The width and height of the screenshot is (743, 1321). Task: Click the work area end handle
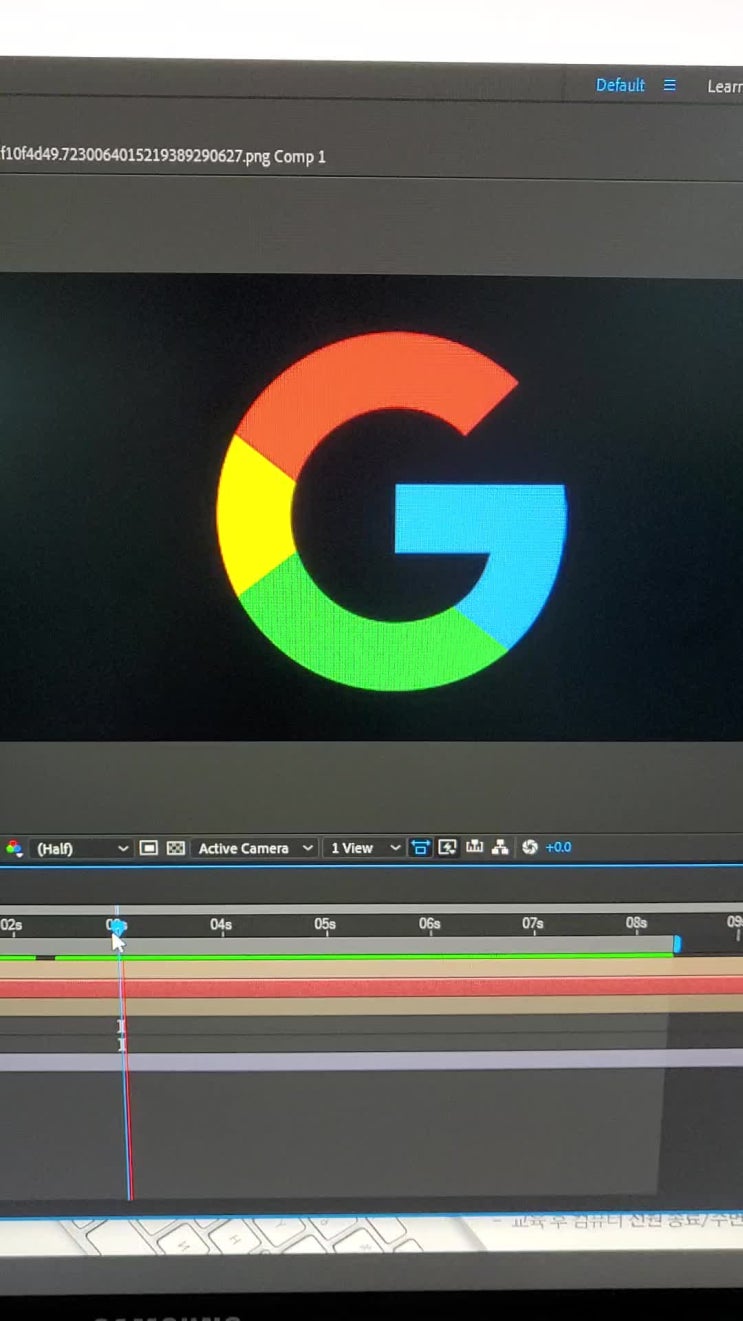677,944
